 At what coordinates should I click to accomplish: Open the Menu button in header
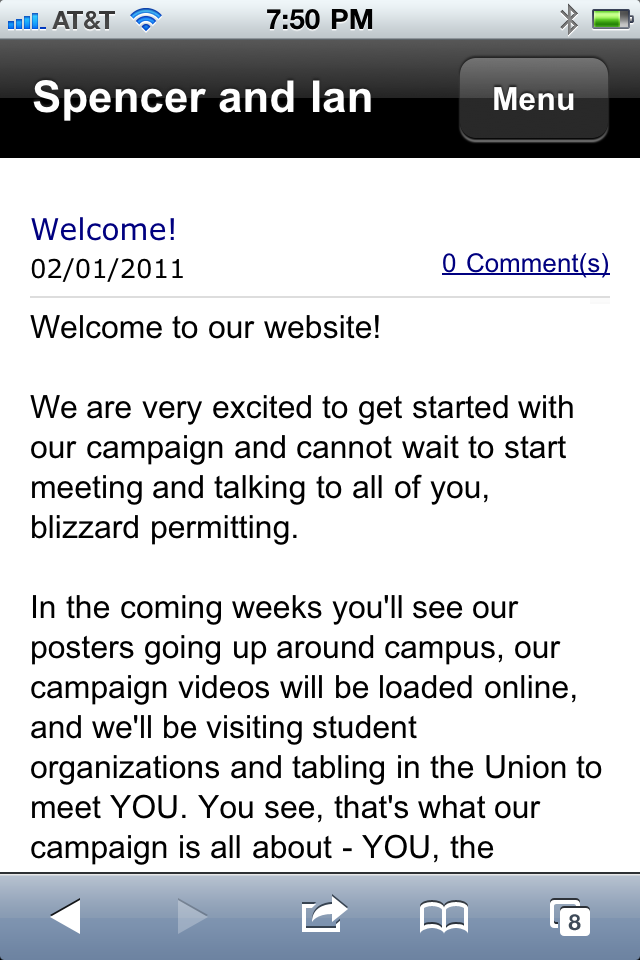(x=533, y=99)
